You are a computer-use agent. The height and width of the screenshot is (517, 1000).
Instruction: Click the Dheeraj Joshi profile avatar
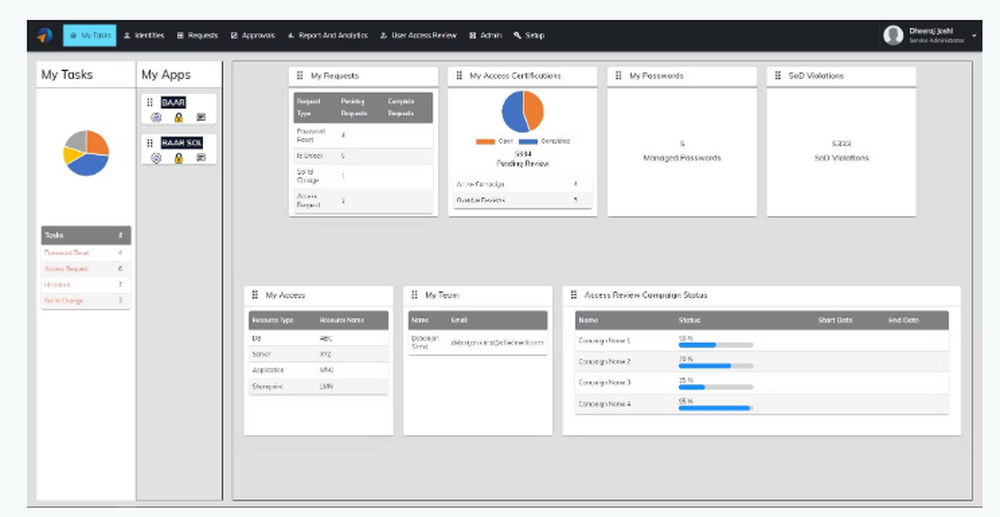click(x=893, y=36)
